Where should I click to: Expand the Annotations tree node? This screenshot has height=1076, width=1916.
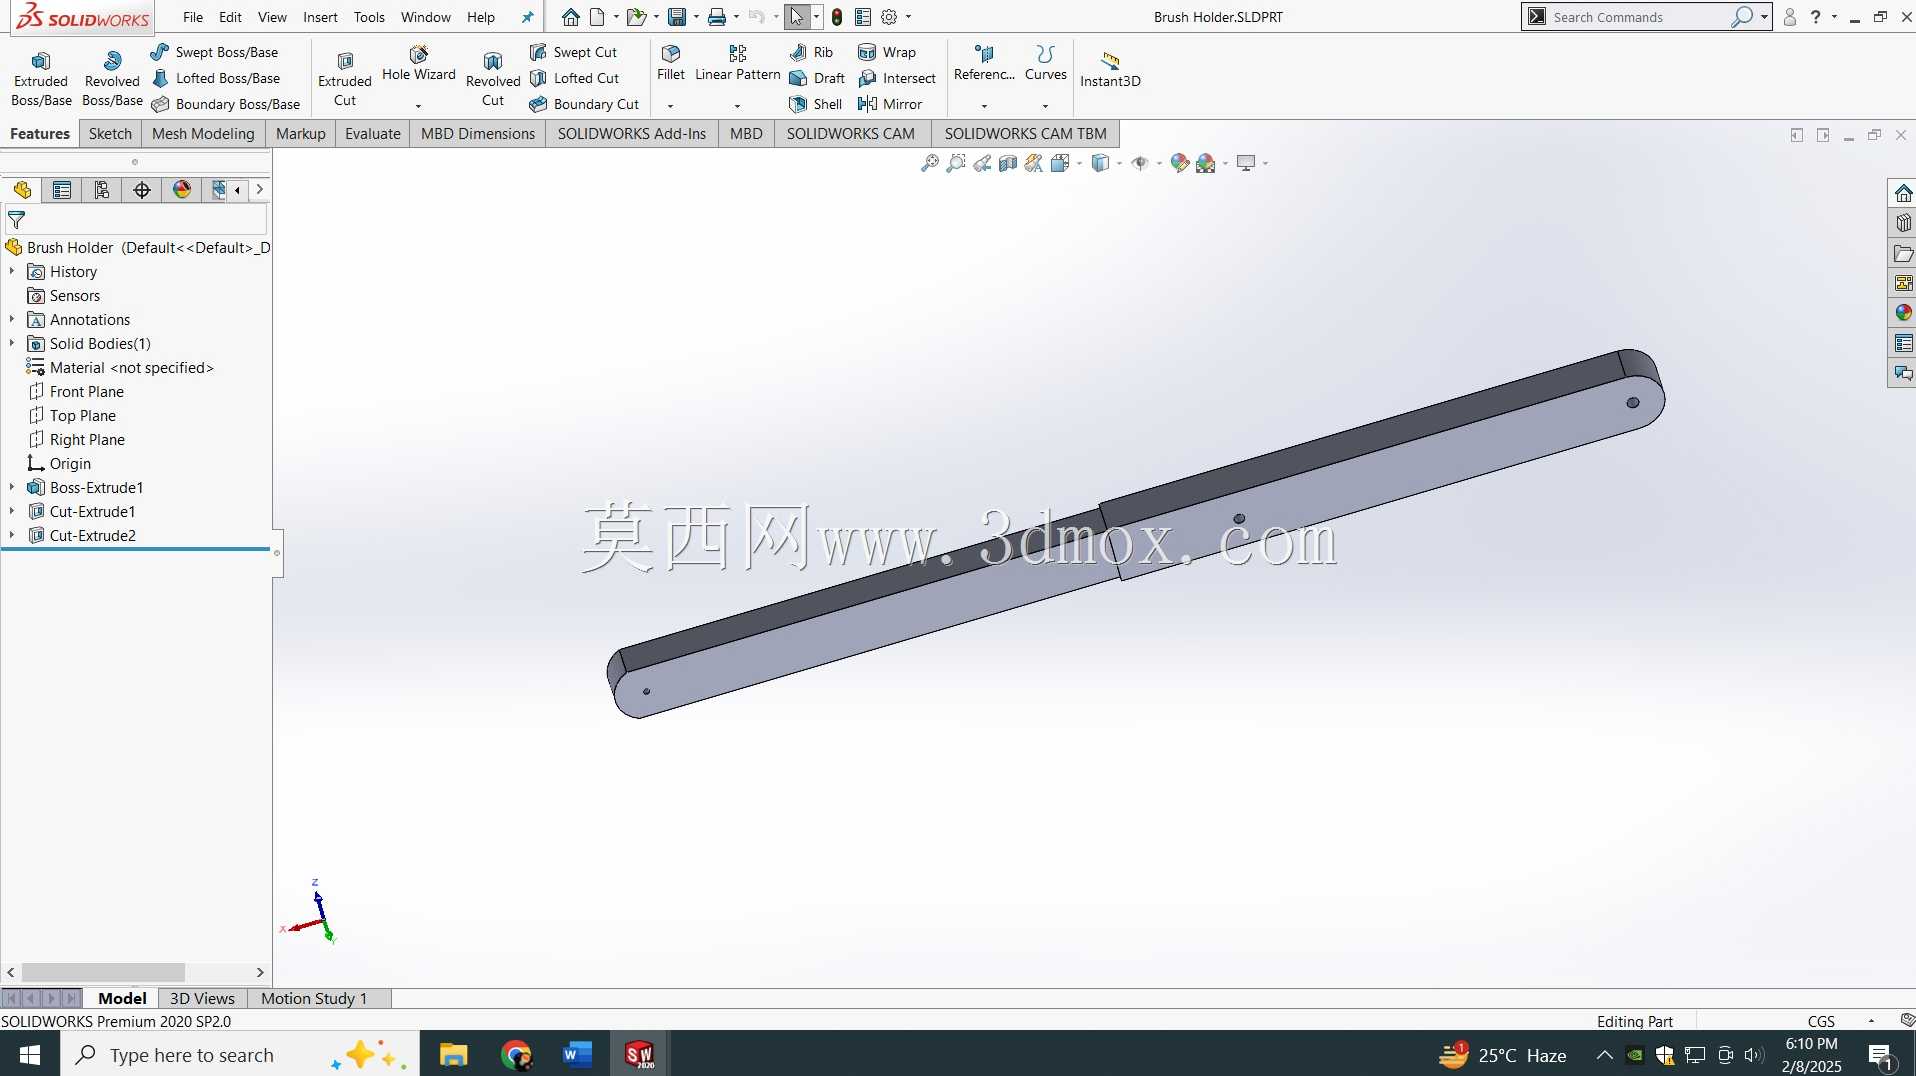click(x=12, y=319)
